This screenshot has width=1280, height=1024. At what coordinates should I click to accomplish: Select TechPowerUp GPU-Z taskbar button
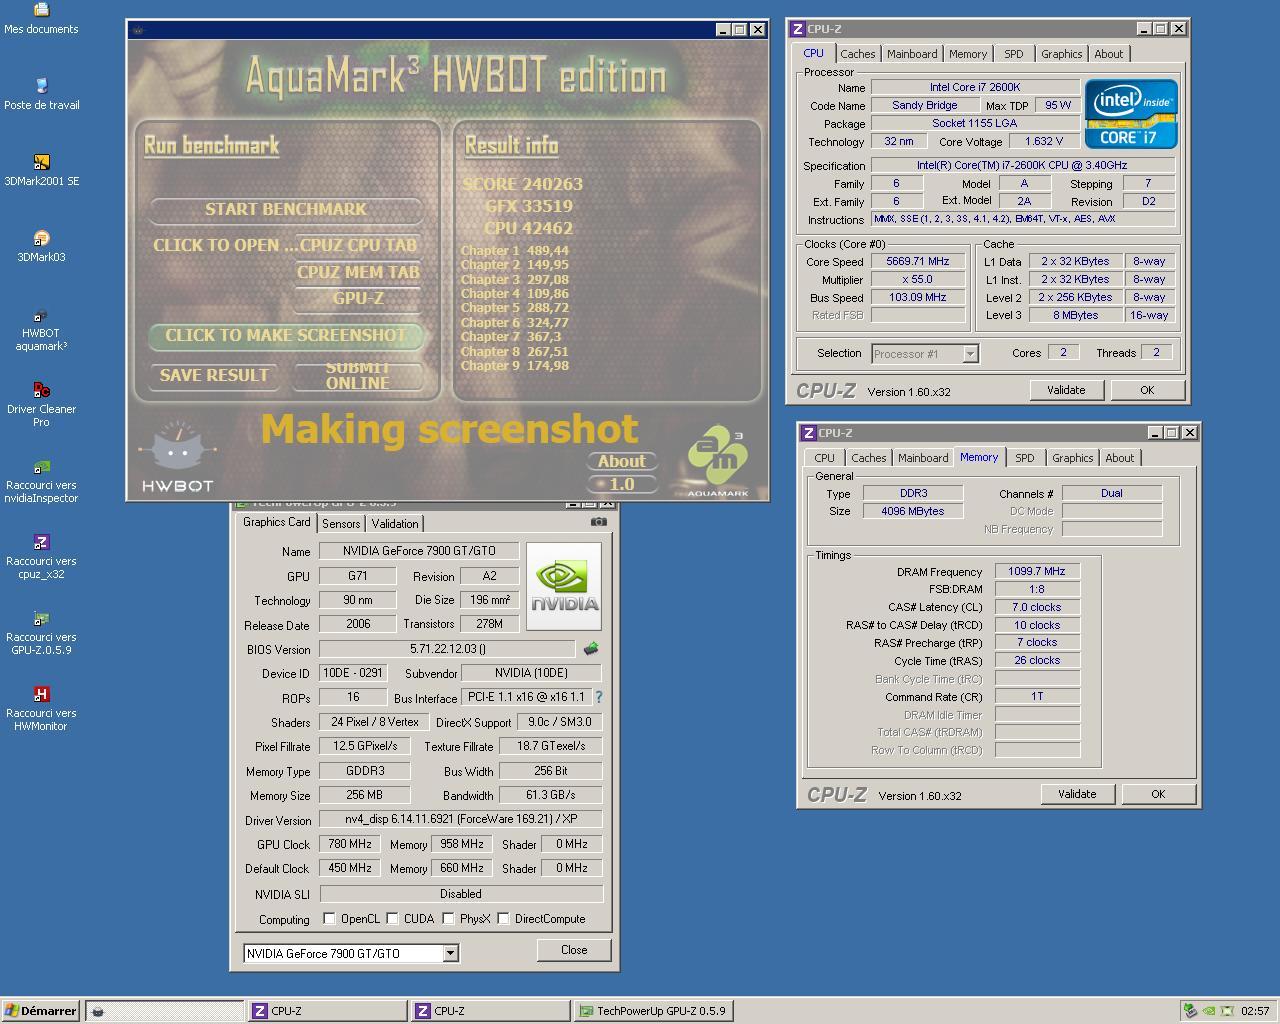654,1011
